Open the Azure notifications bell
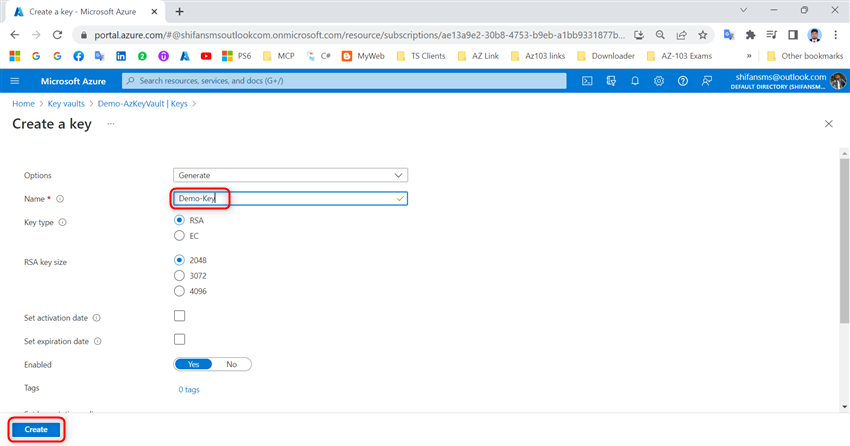This screenshot has width=850, height=446. [x=635, y=81]
